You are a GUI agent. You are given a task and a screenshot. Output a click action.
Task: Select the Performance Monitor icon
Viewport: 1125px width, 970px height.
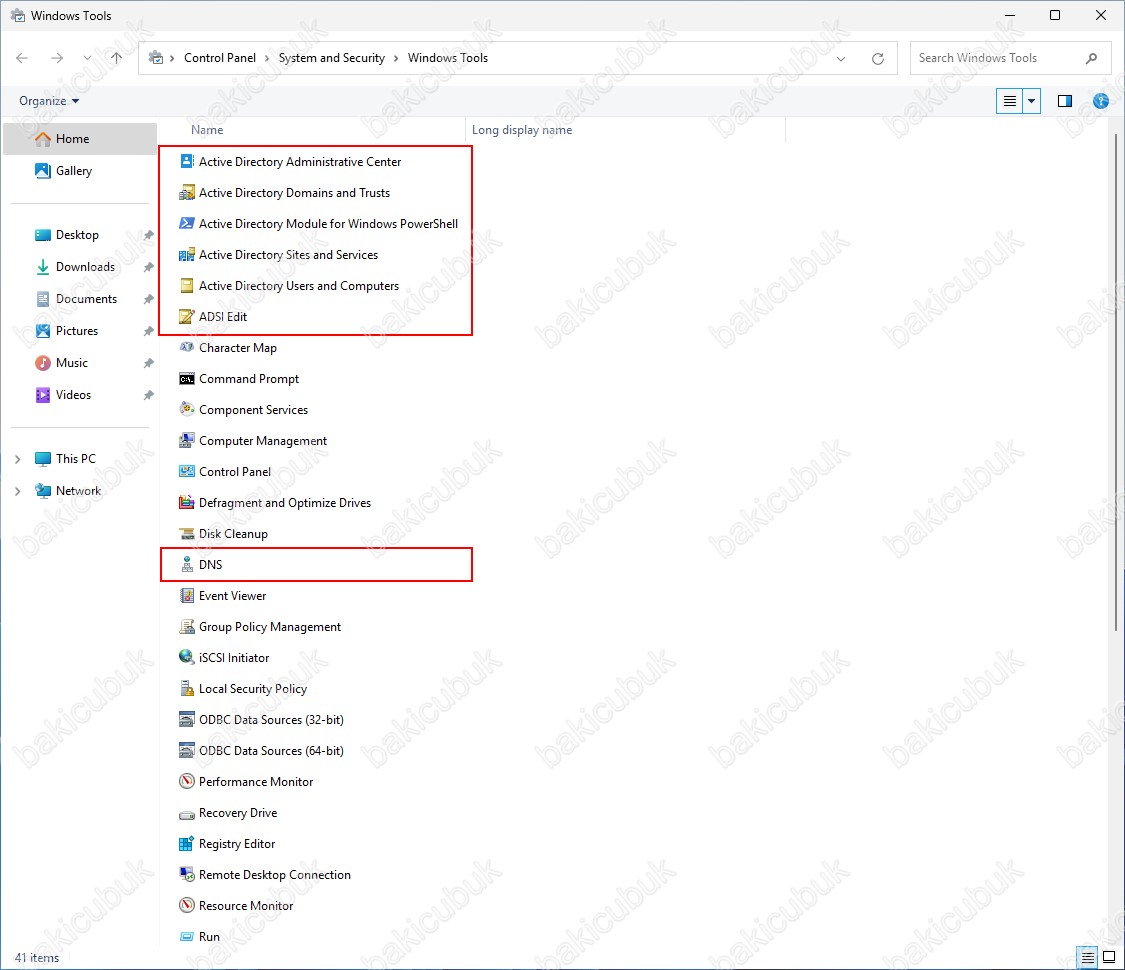187,781
